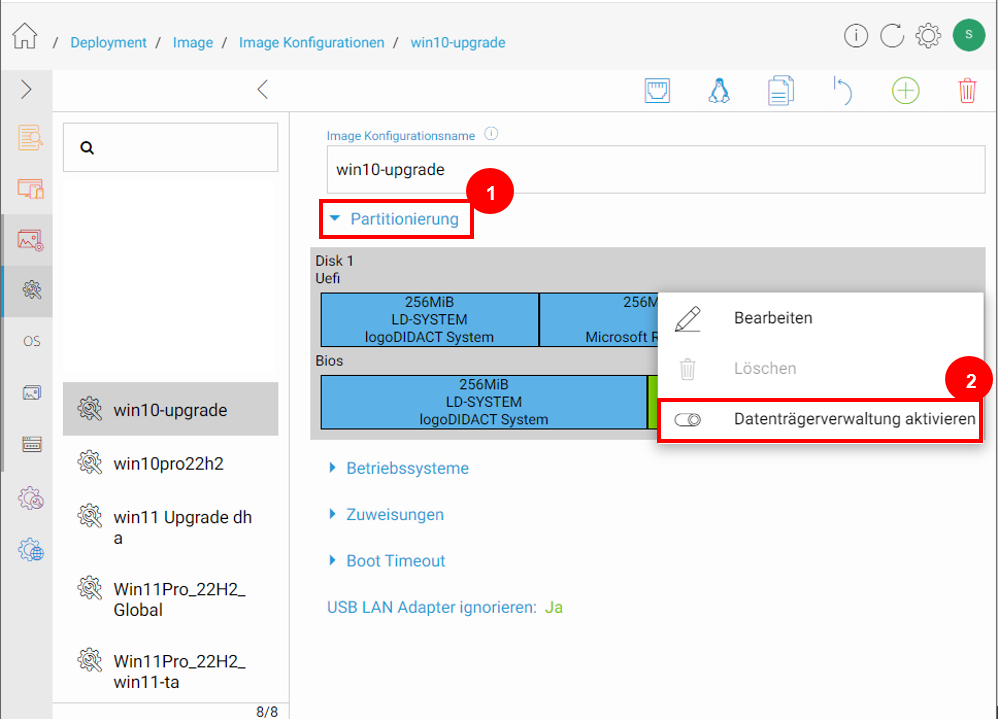Image resolution: width=998 pixels, height=719 pixels.
Task: Select Löschen in the context menu
Action: [820, 368]
